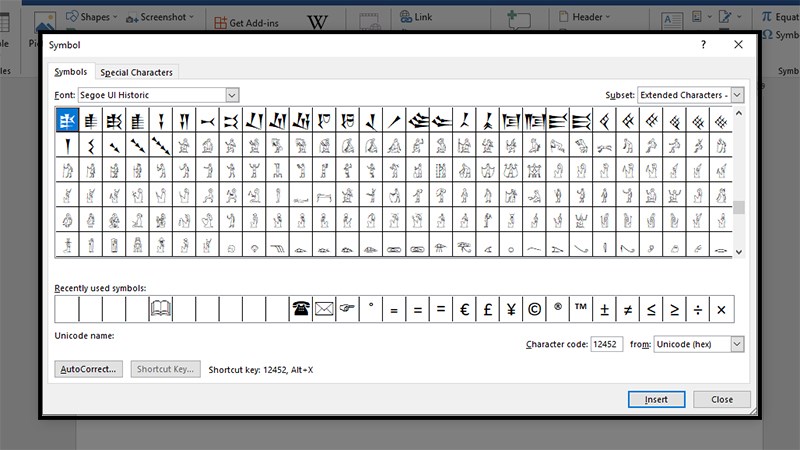Click the symbol grid scrollbar thumb
The image size is (800, 450).
click(x=738, y=207)
